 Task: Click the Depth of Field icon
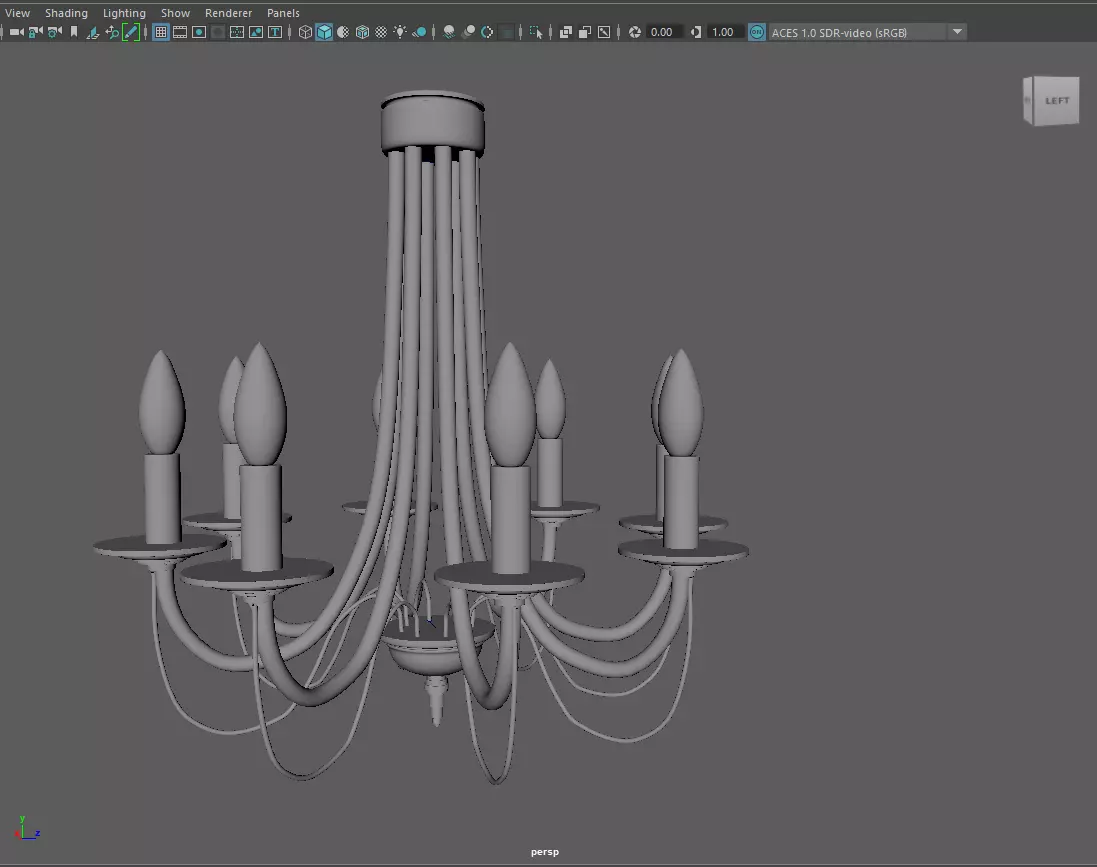507,31
